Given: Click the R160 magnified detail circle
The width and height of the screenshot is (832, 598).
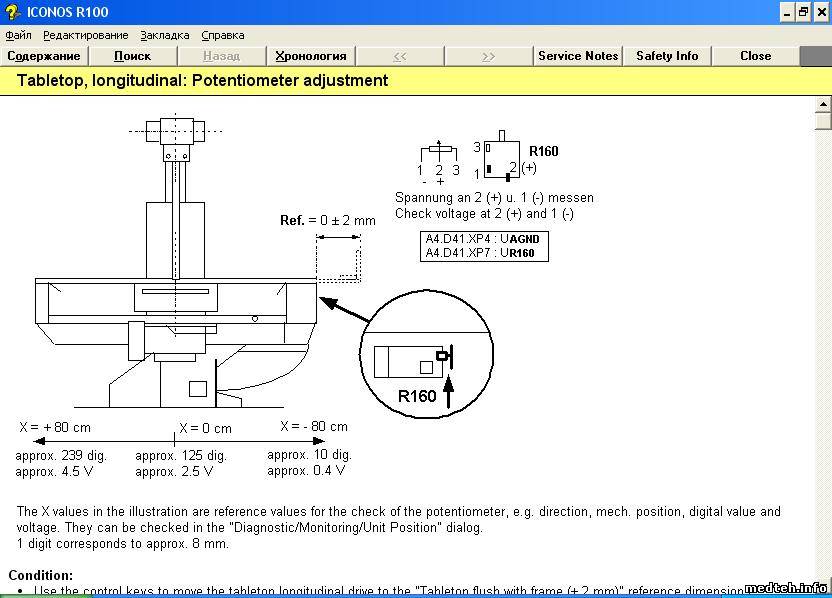Looking at the screenshot, I should coord(428,352).
